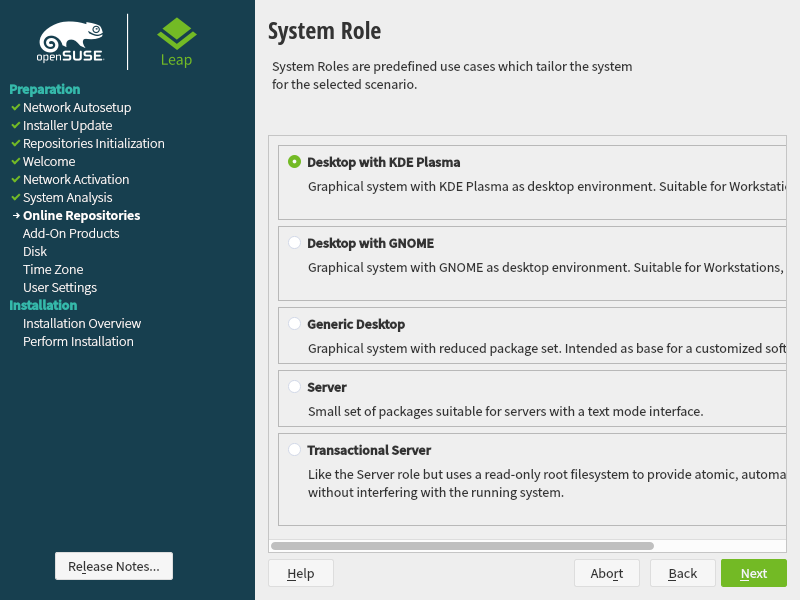Click the checkmark beside Network Autosetup

click(15, 107)
